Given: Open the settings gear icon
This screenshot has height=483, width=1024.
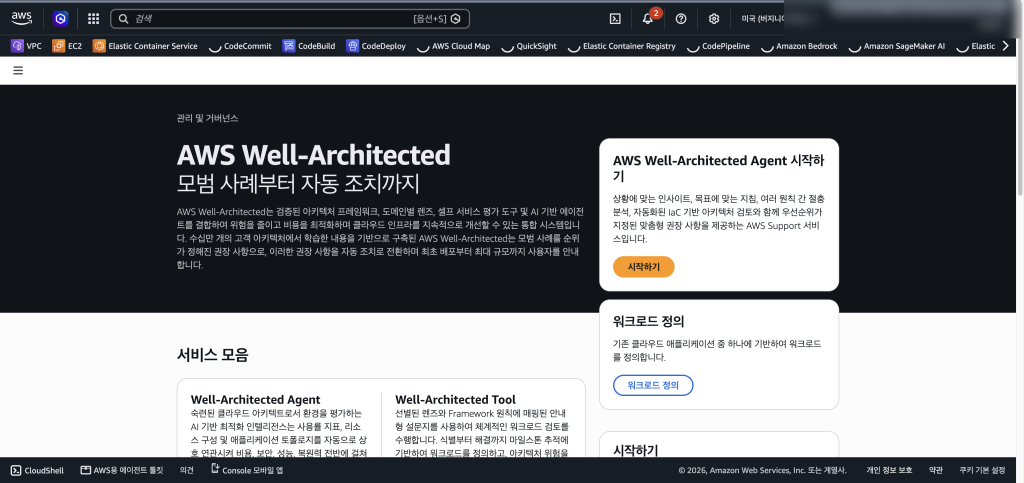Looking at the screenshot, I should point(714,19).
